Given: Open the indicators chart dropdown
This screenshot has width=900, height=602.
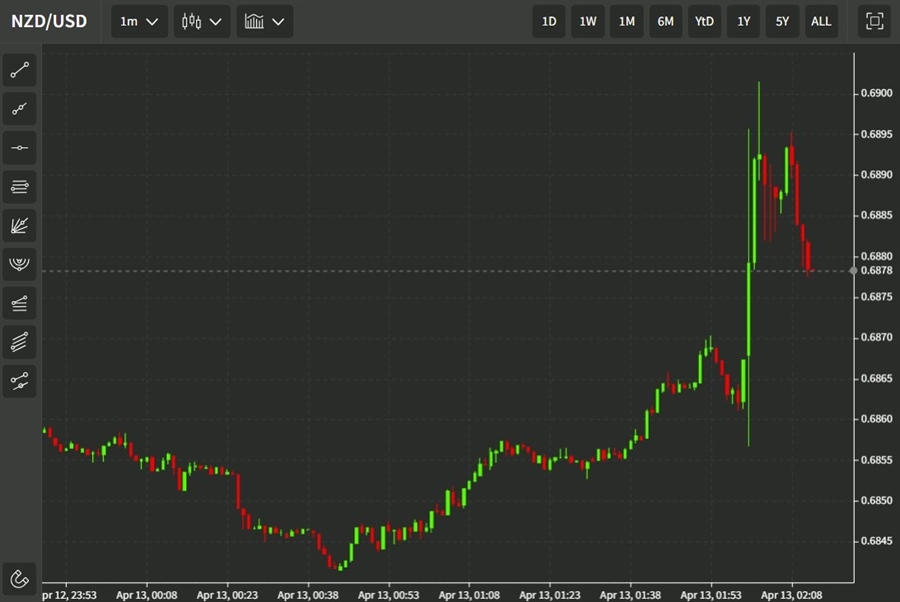Looking at the screenshot, I should click(x=264, y=21).
